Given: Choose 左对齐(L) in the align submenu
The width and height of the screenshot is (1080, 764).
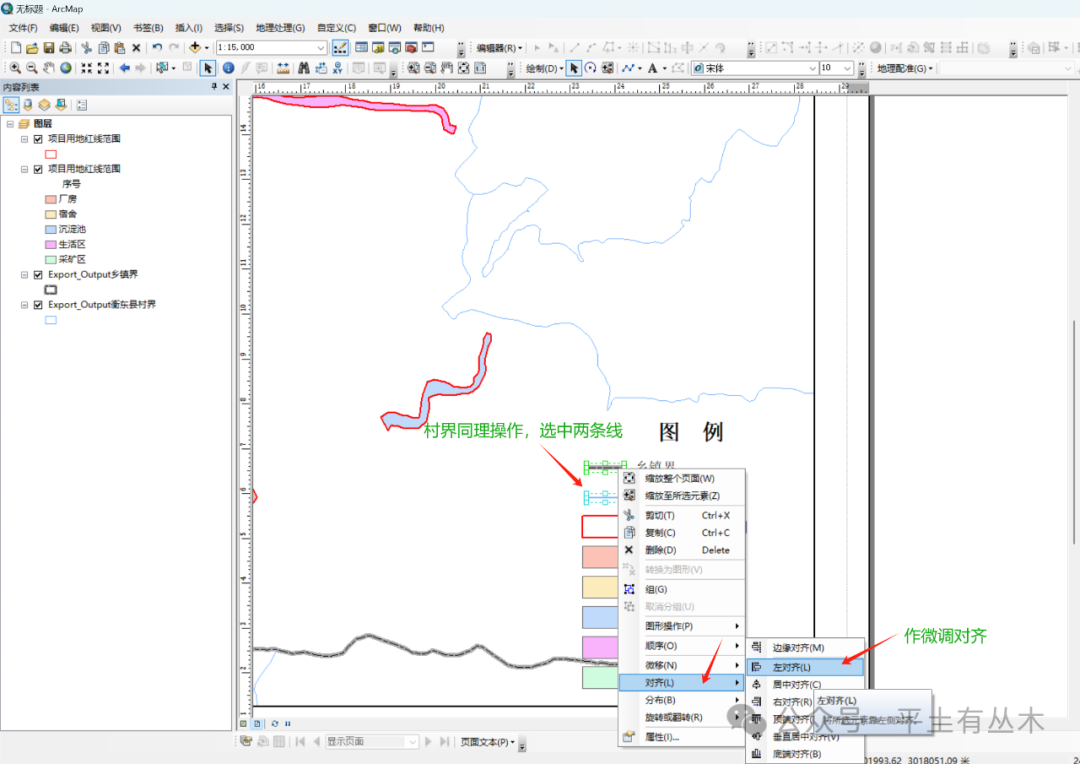Looking at the screenshot, I should [x=804, y=667].
